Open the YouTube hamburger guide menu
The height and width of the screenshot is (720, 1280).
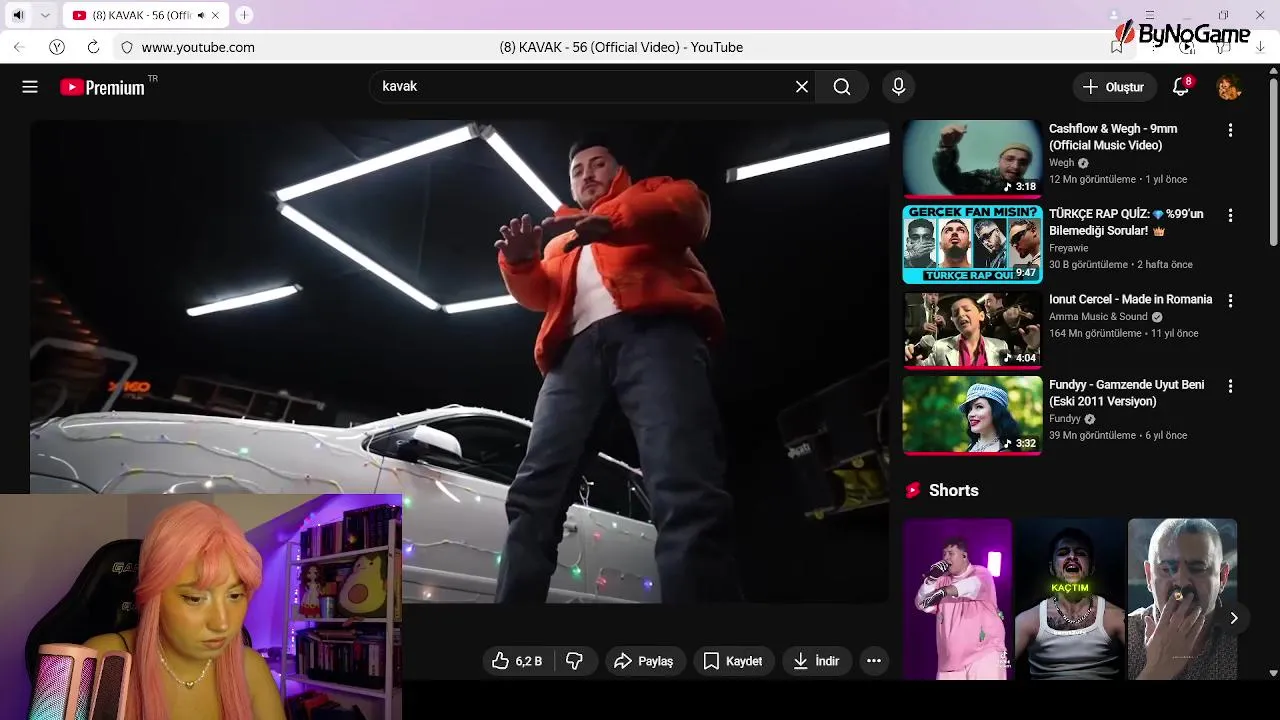(30, 87)
